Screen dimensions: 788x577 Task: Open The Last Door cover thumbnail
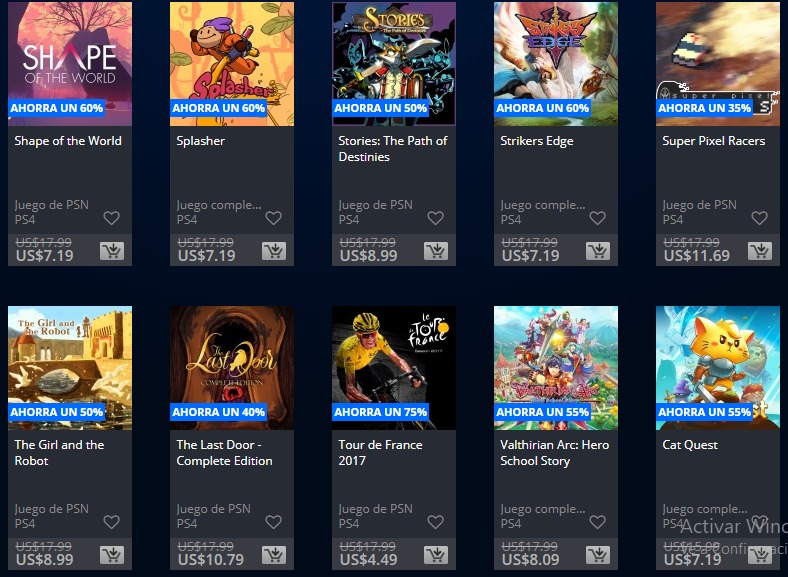click(x=232, y=368)
